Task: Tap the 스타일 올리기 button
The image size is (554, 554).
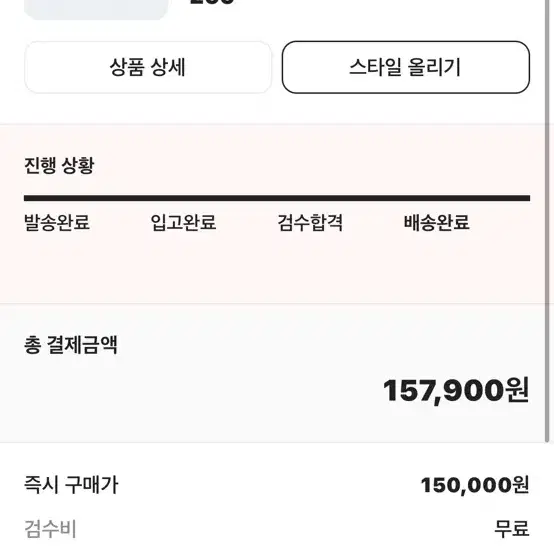Action: [406, 67]
